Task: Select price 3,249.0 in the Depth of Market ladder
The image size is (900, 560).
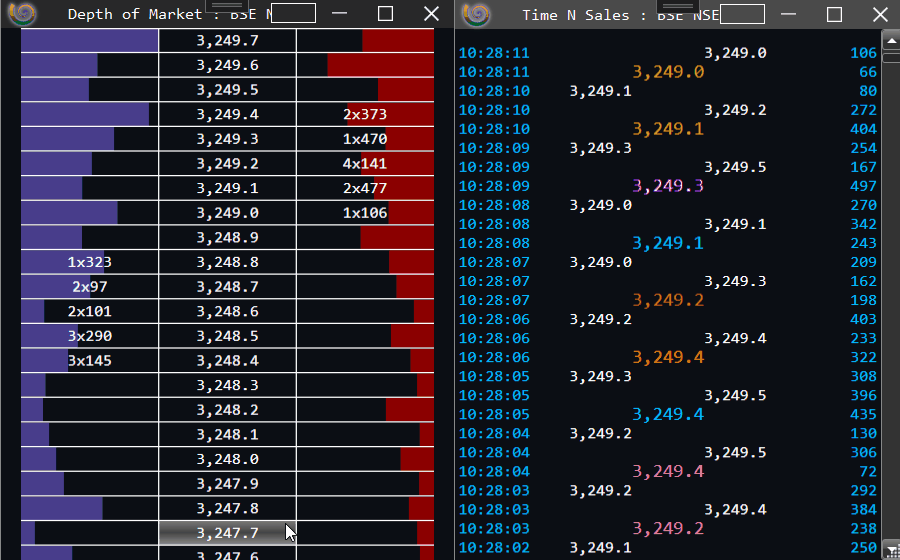Action: click(x=227, y=213)
